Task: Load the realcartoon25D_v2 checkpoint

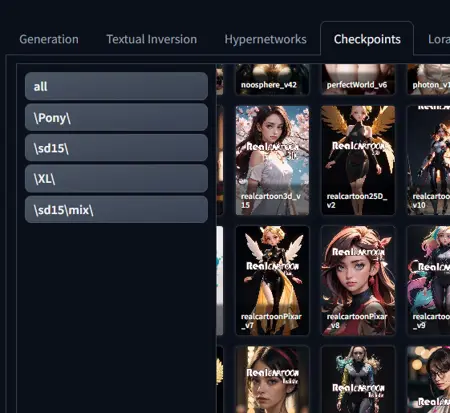Action: coord(358,160)
